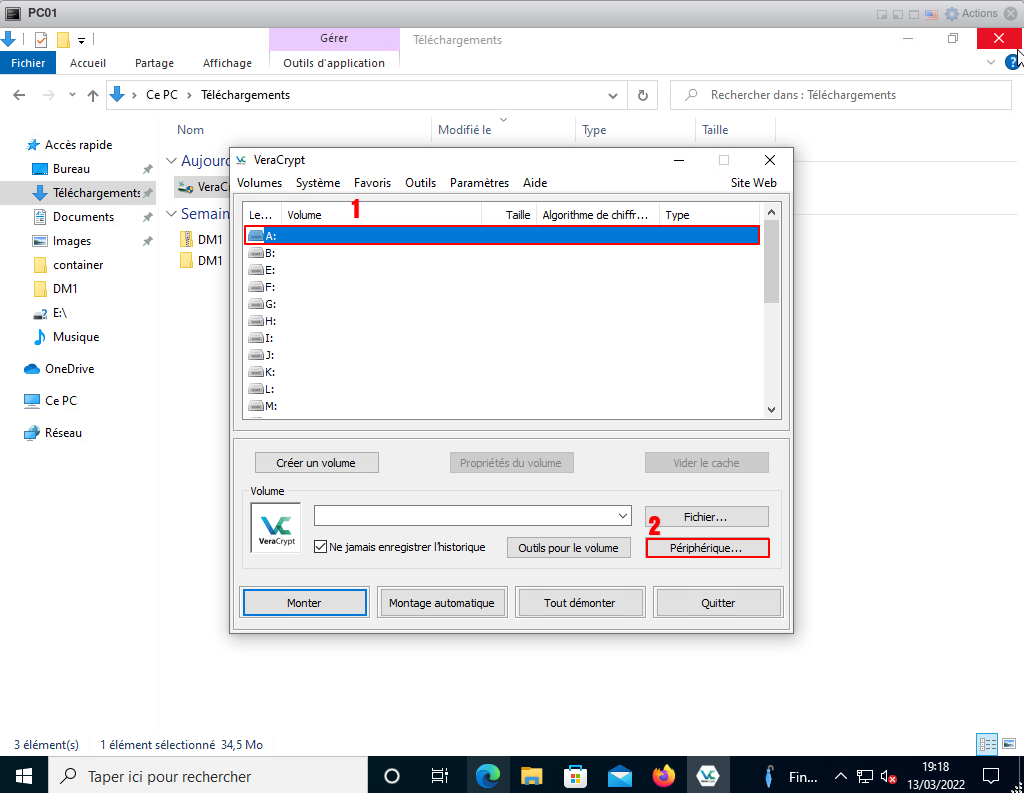Expand the volume path dropdown
Image resolution: width=1024 pixels, height=793 pixels.
point(623,516)
